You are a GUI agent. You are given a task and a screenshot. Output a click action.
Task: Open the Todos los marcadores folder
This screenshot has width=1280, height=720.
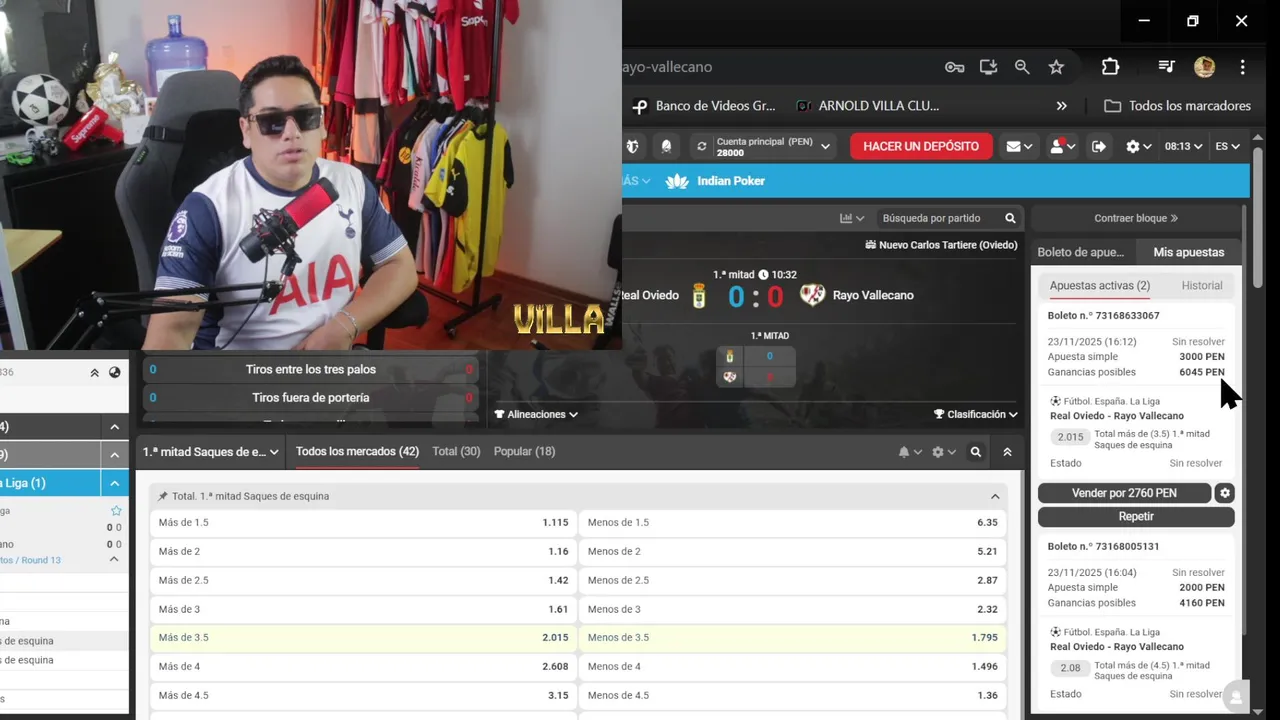[1177, 106]
